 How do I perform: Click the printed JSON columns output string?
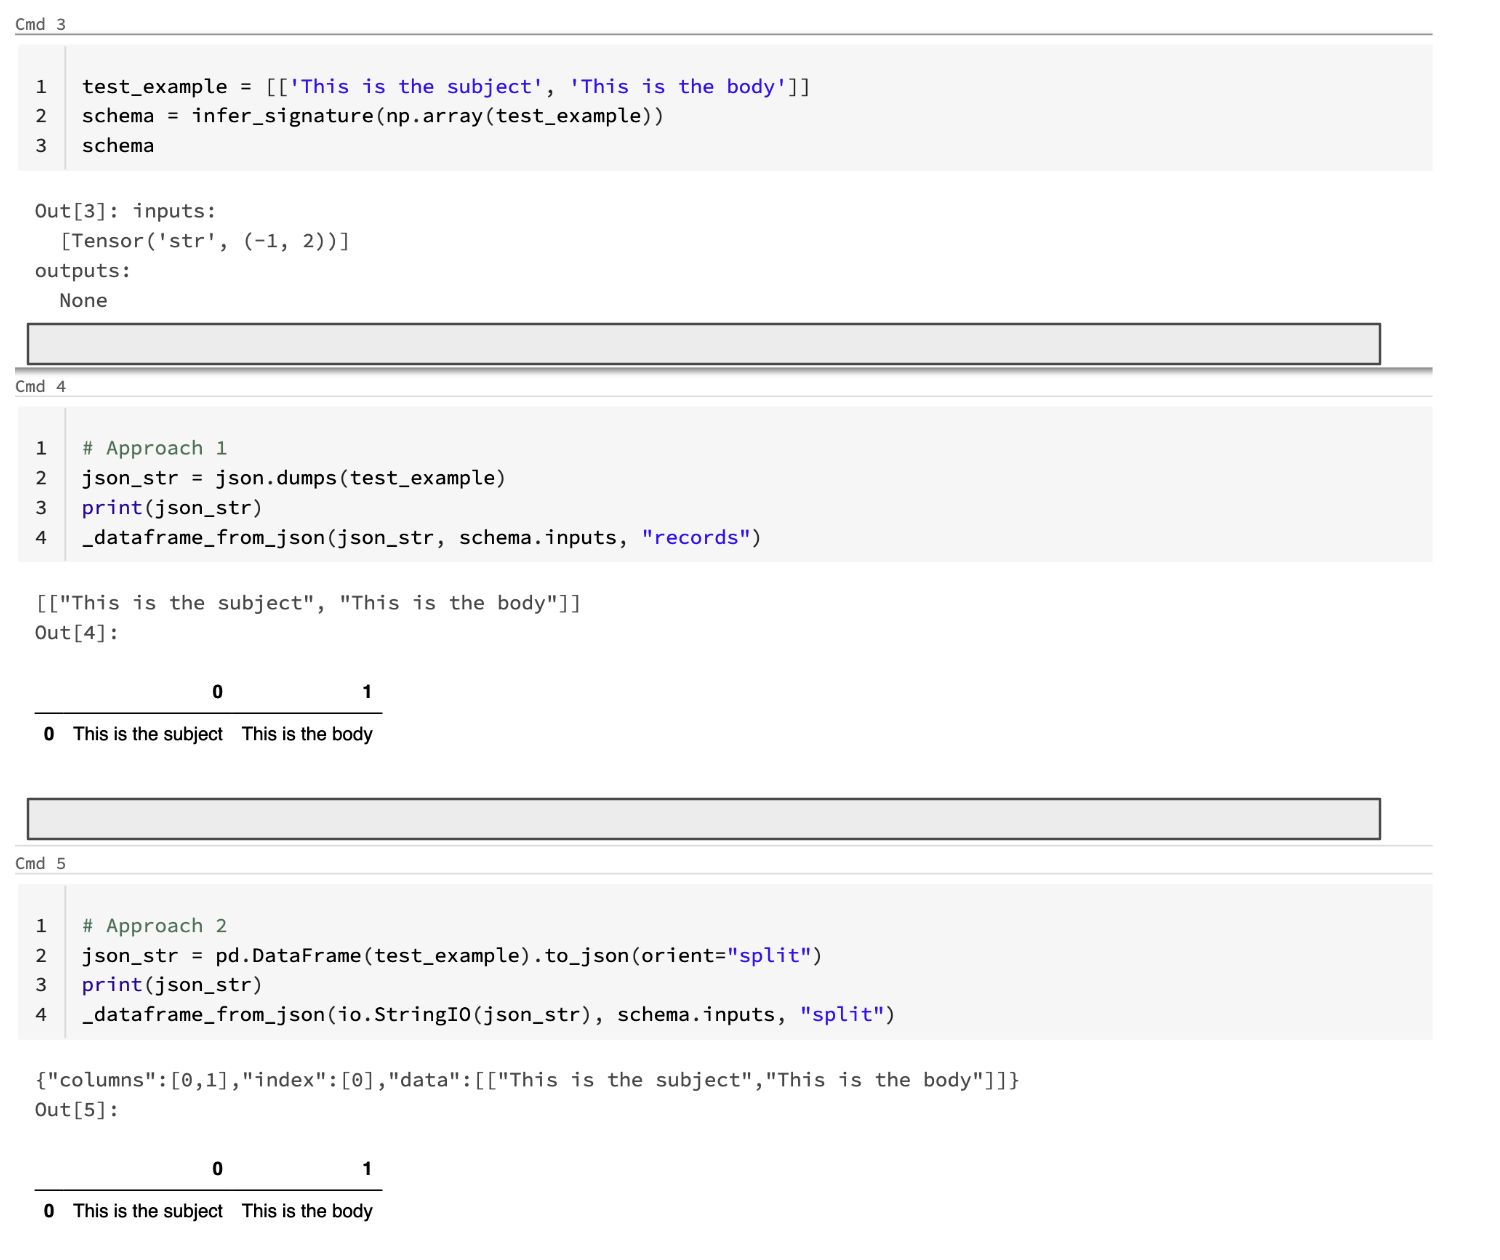[x=527, y=1080]
